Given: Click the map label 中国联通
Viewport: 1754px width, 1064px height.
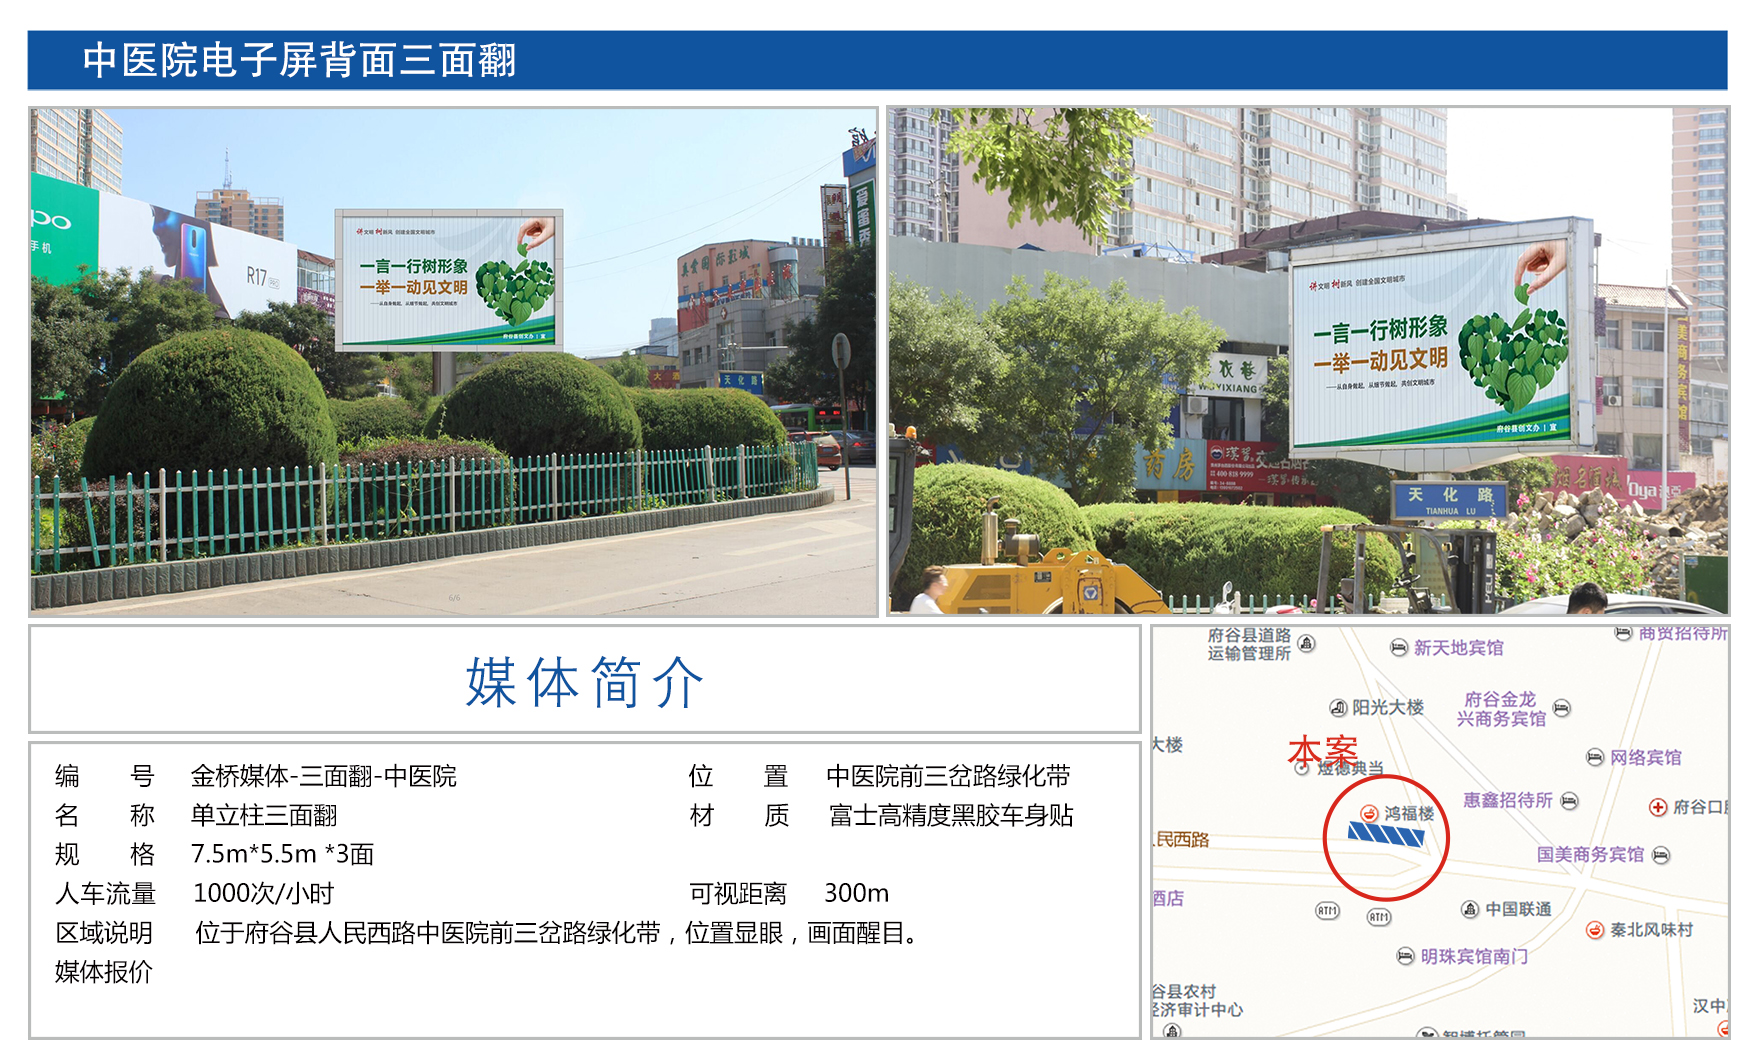Looking at the screenshot, I should click(1518, 909).
